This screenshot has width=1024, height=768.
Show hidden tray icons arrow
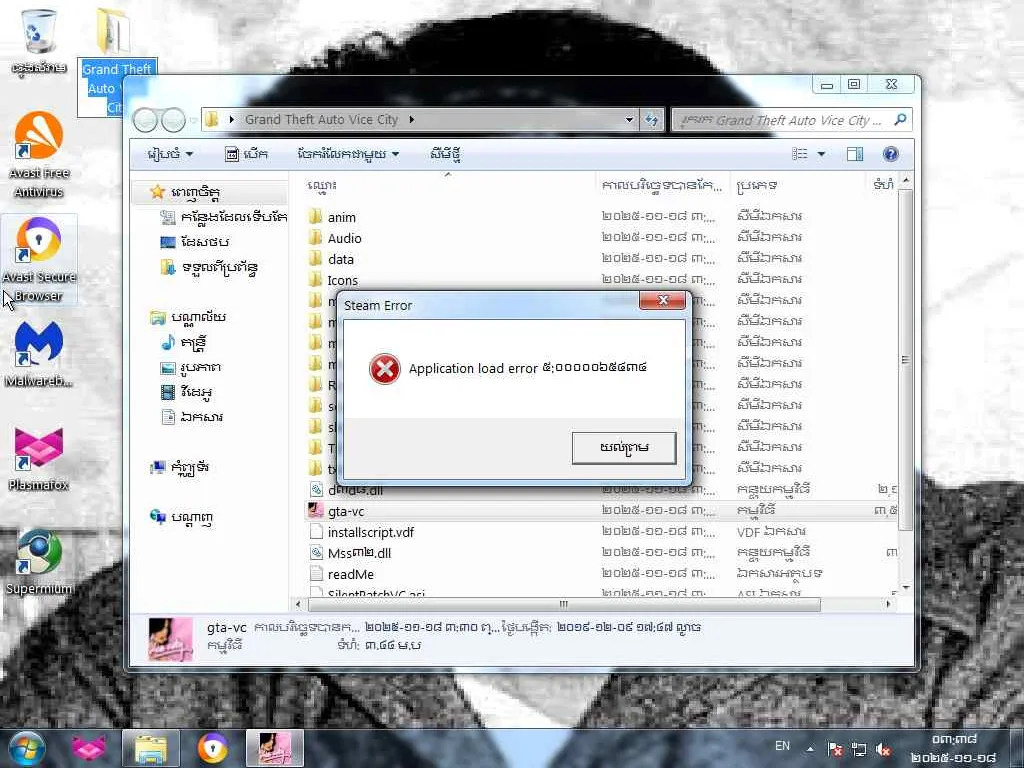click(810, 749)
